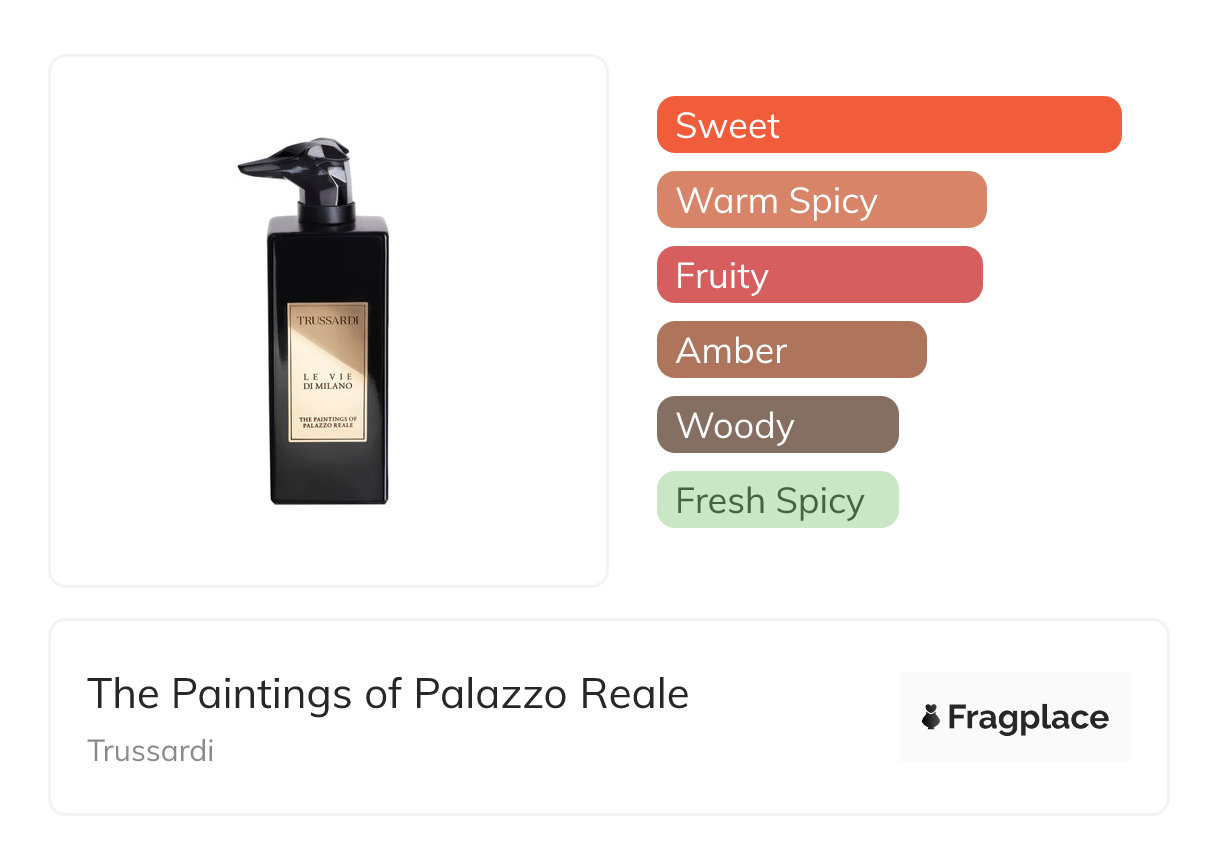Click the TRUSSARDI text on bottle label

327,319
